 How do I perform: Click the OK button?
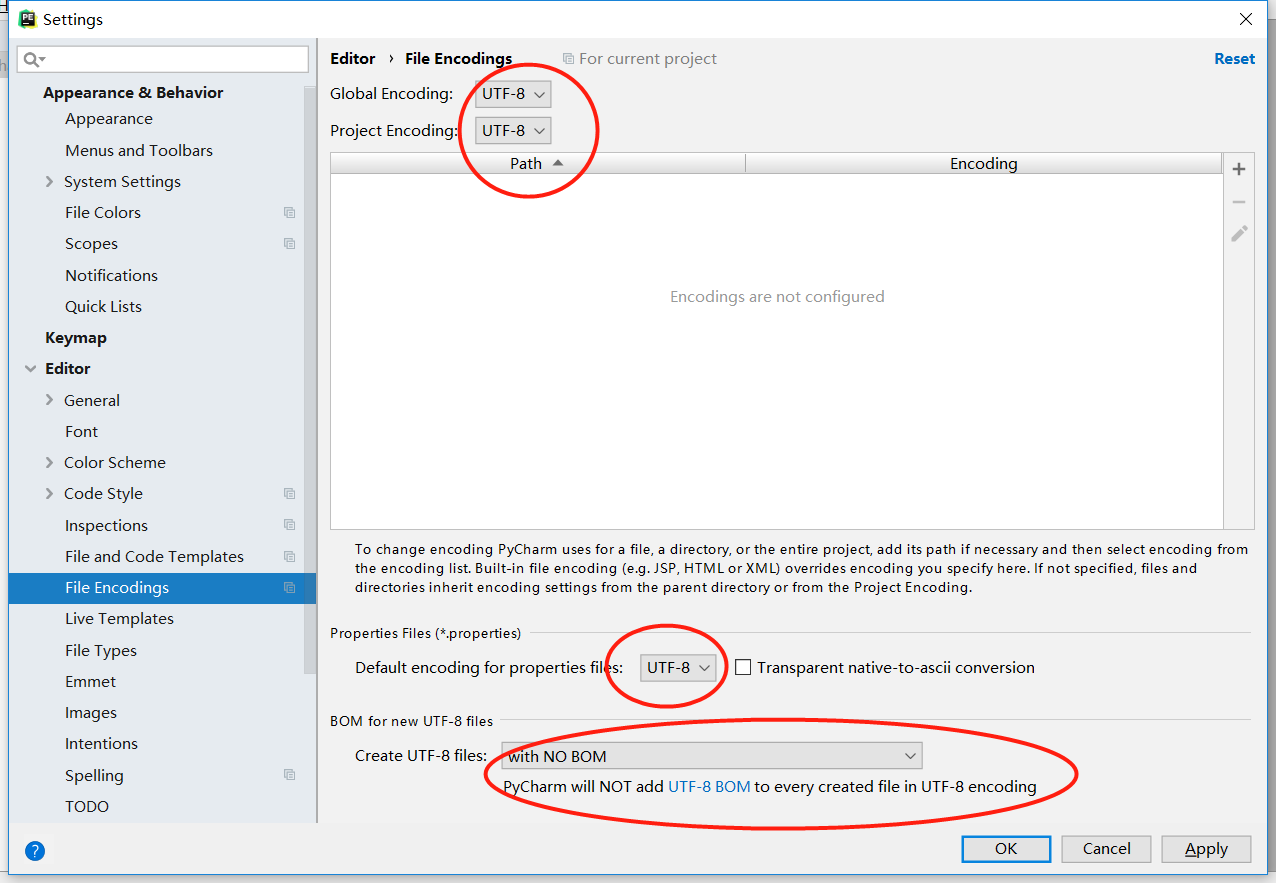pyautogui.click(x=1006, y=849)
